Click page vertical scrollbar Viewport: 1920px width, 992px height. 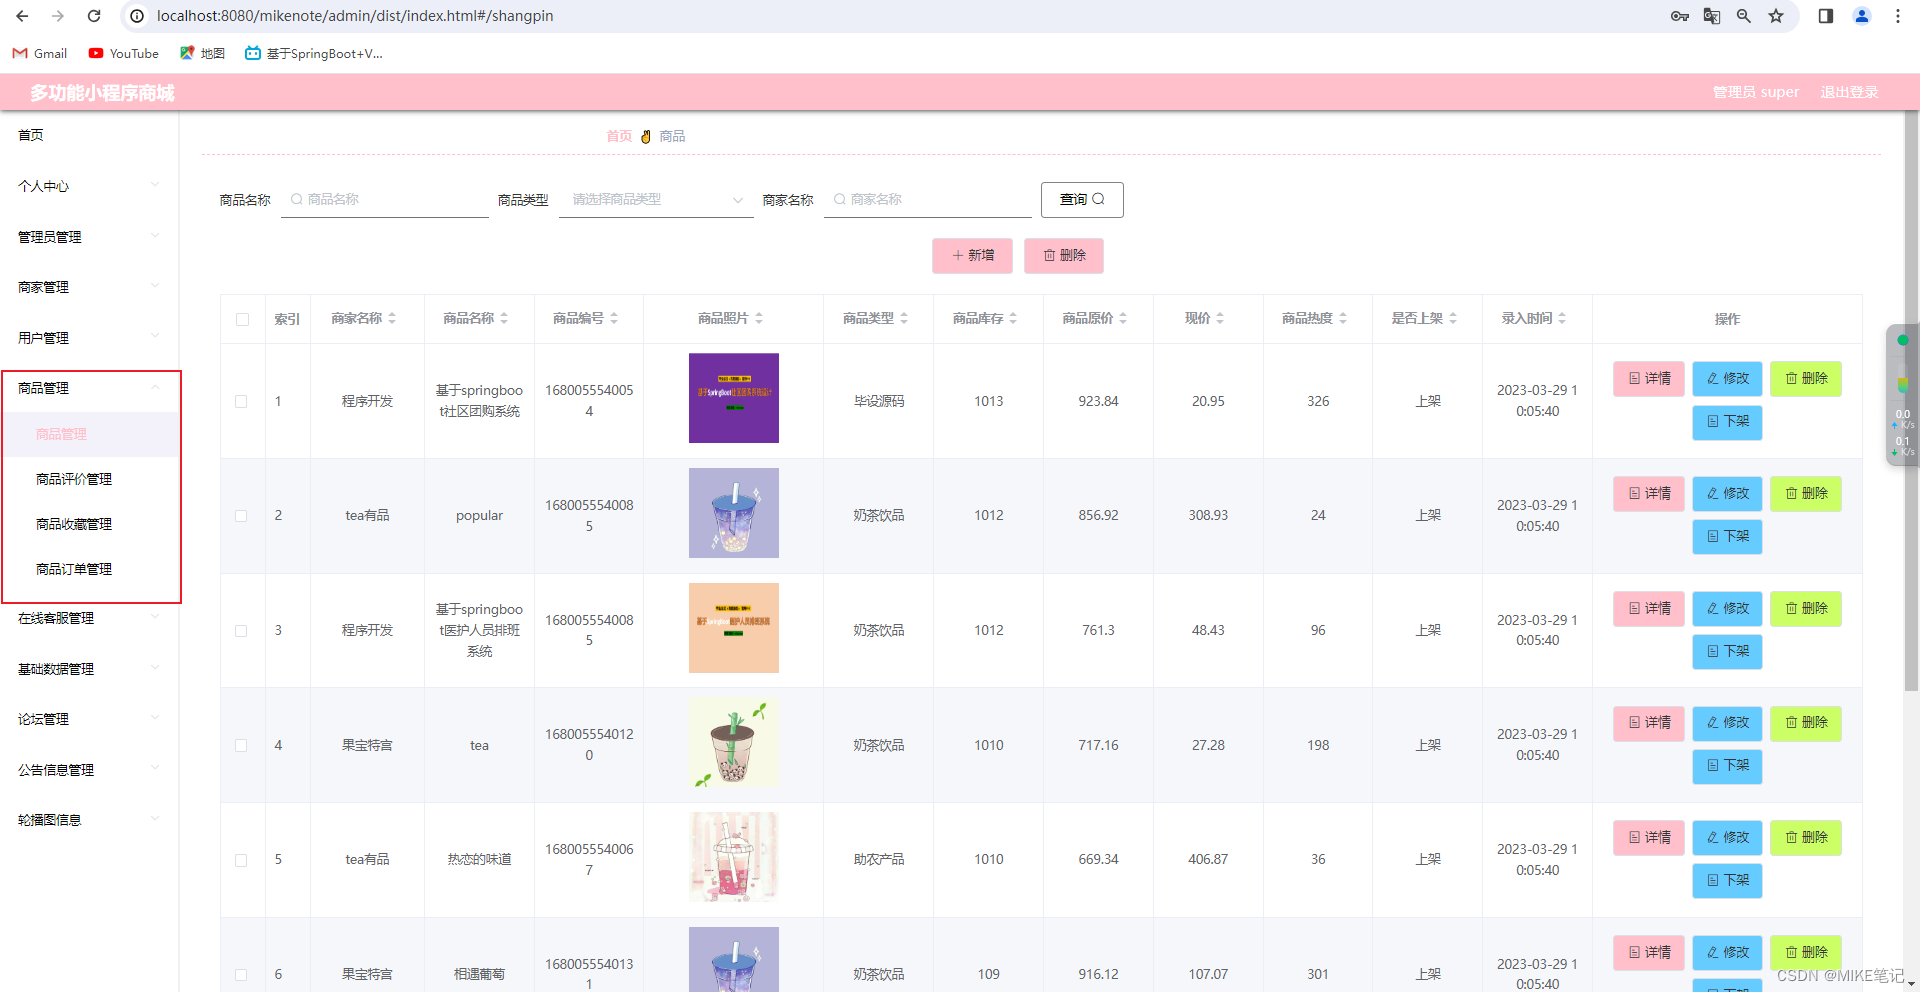[x=1911, y=400]
